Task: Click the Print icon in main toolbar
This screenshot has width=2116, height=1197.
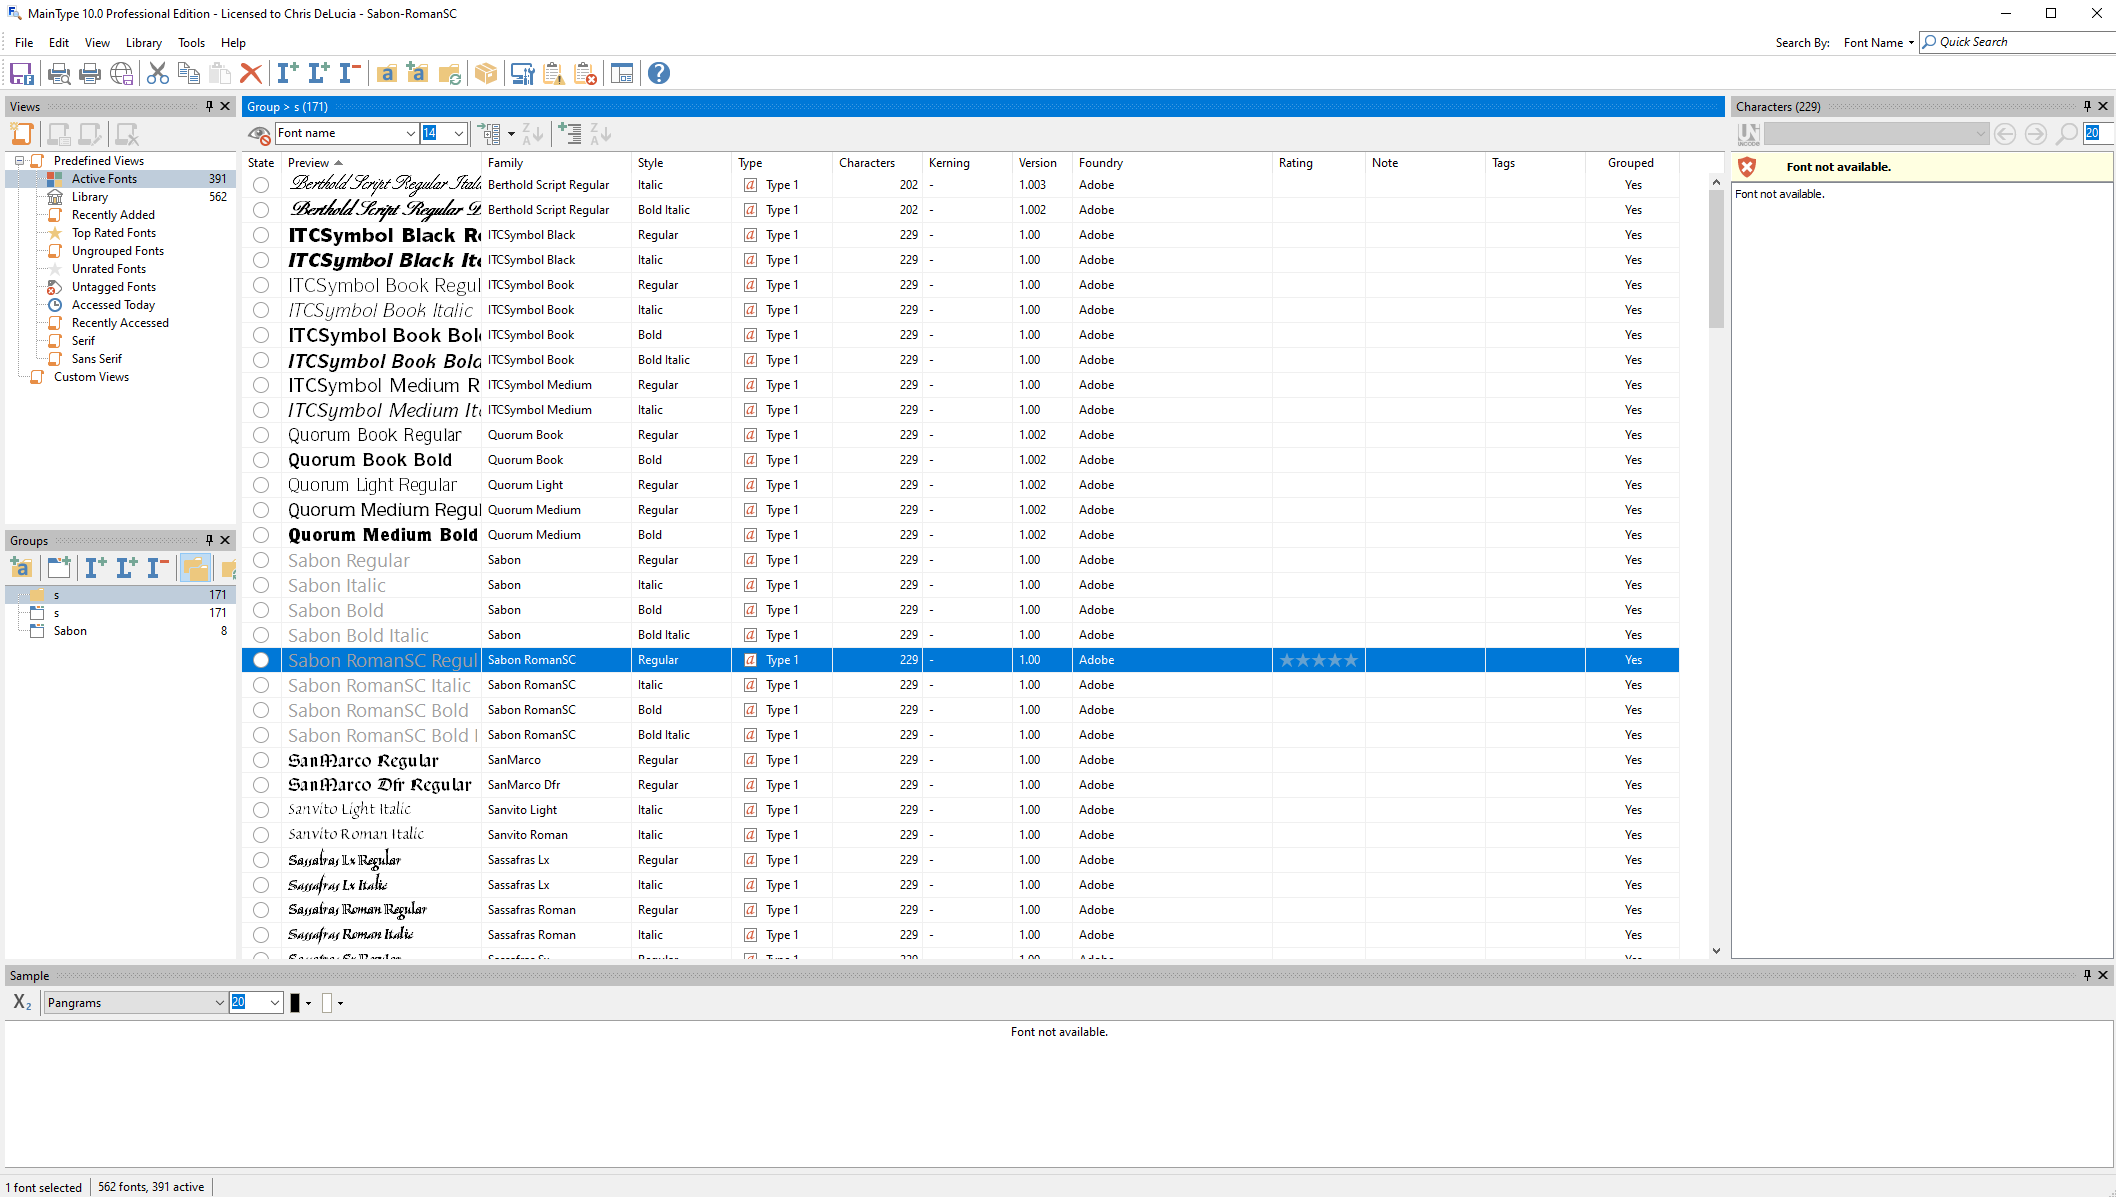Action: 90,73
